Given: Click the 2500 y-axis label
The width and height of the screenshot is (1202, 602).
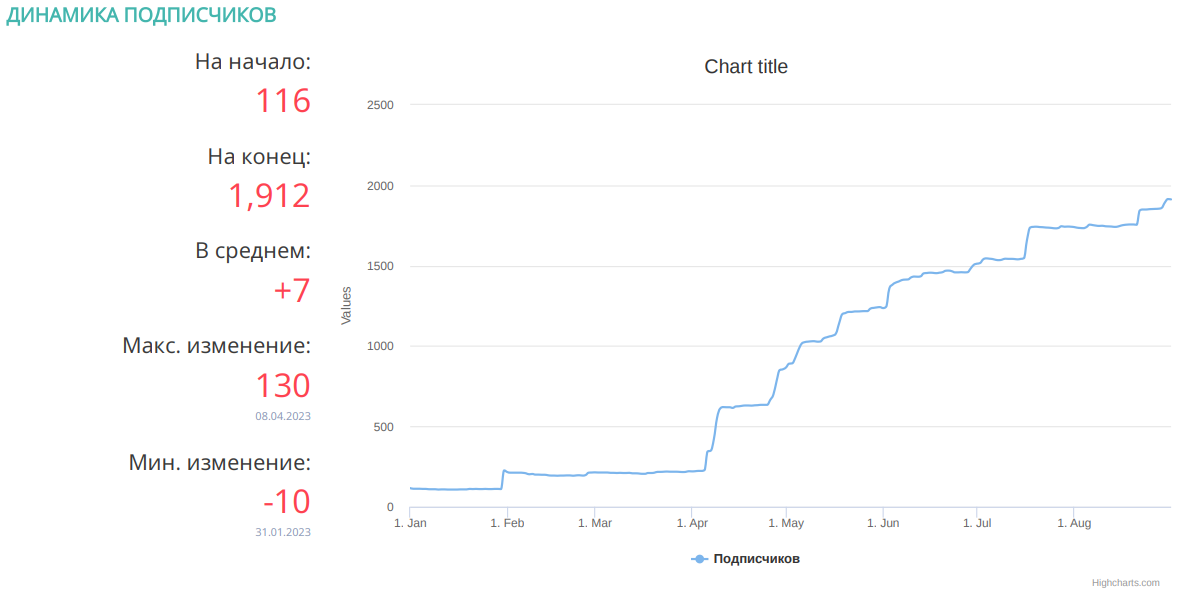Looking at the screenshot, I should pyautogui.click(x=380, y=105).
